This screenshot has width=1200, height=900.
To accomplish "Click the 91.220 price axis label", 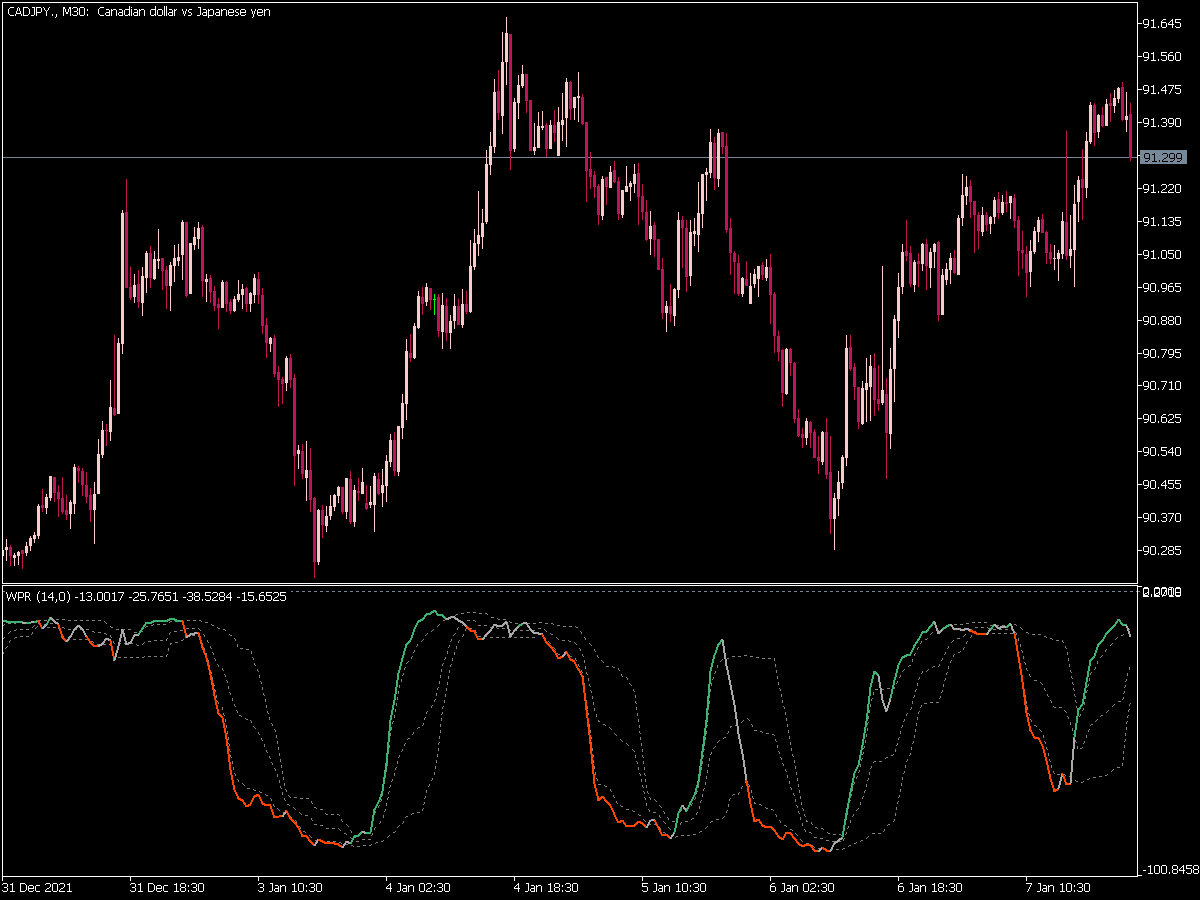I will coord(1162,188).
